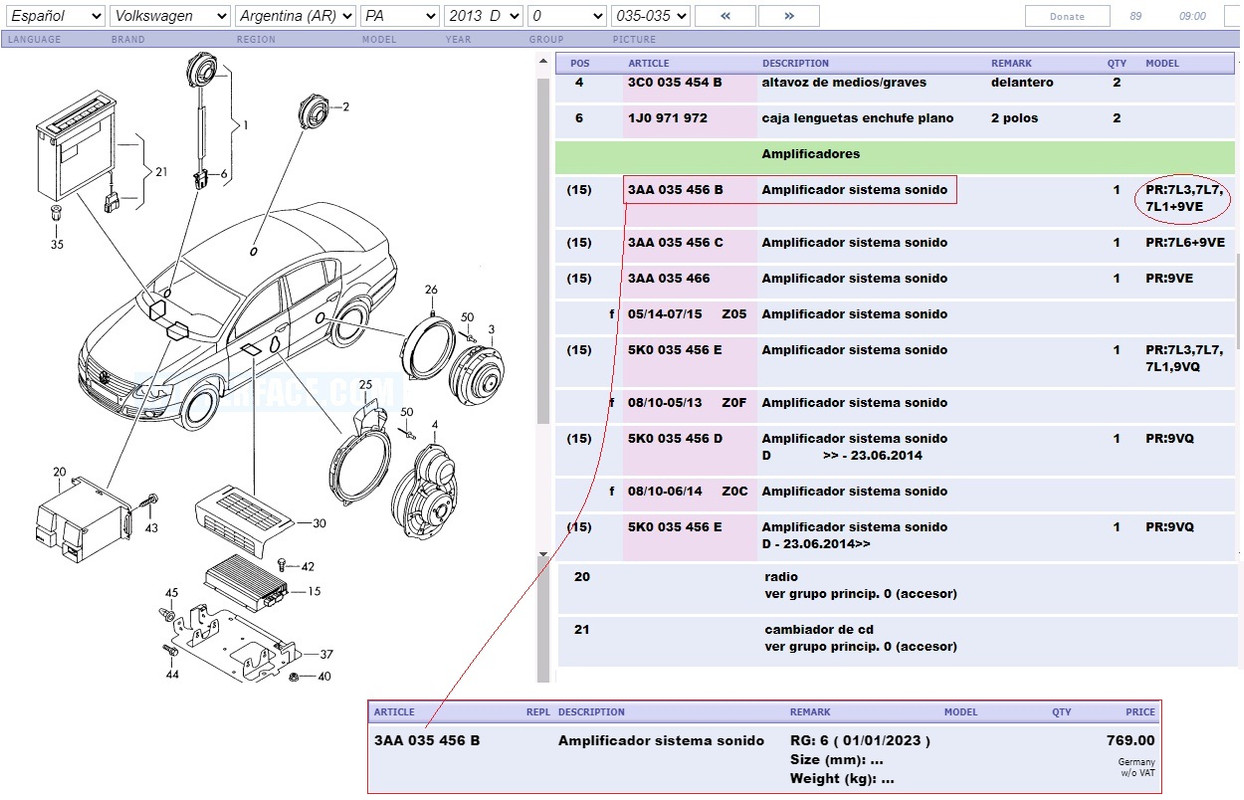This screenshot has width=1244, height=800.
Task: Select 3AA 035 456 B in parts list
Action: (x=676, y=189)
